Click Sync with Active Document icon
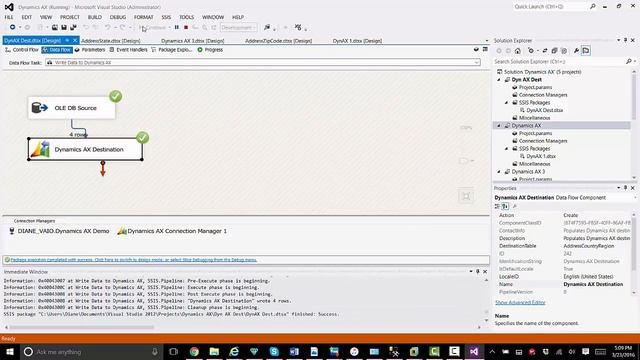640x360 pixels. (544, 51)
